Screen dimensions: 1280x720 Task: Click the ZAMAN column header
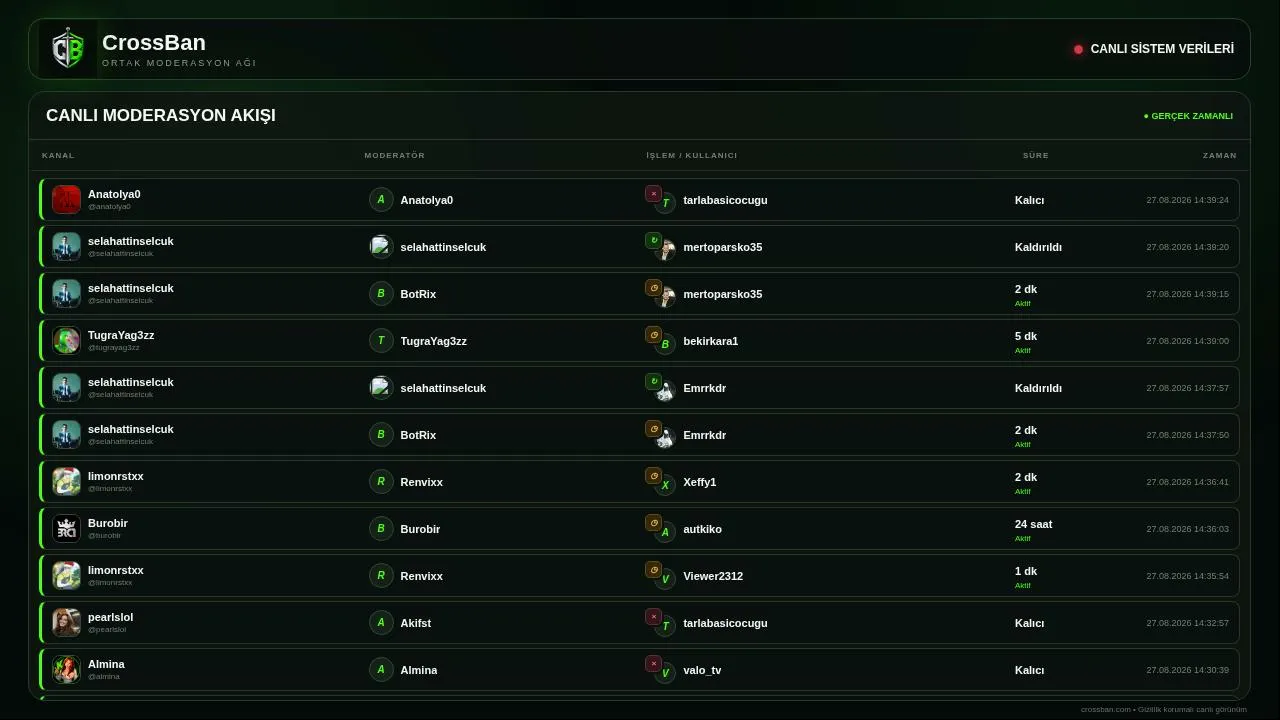1220,155
